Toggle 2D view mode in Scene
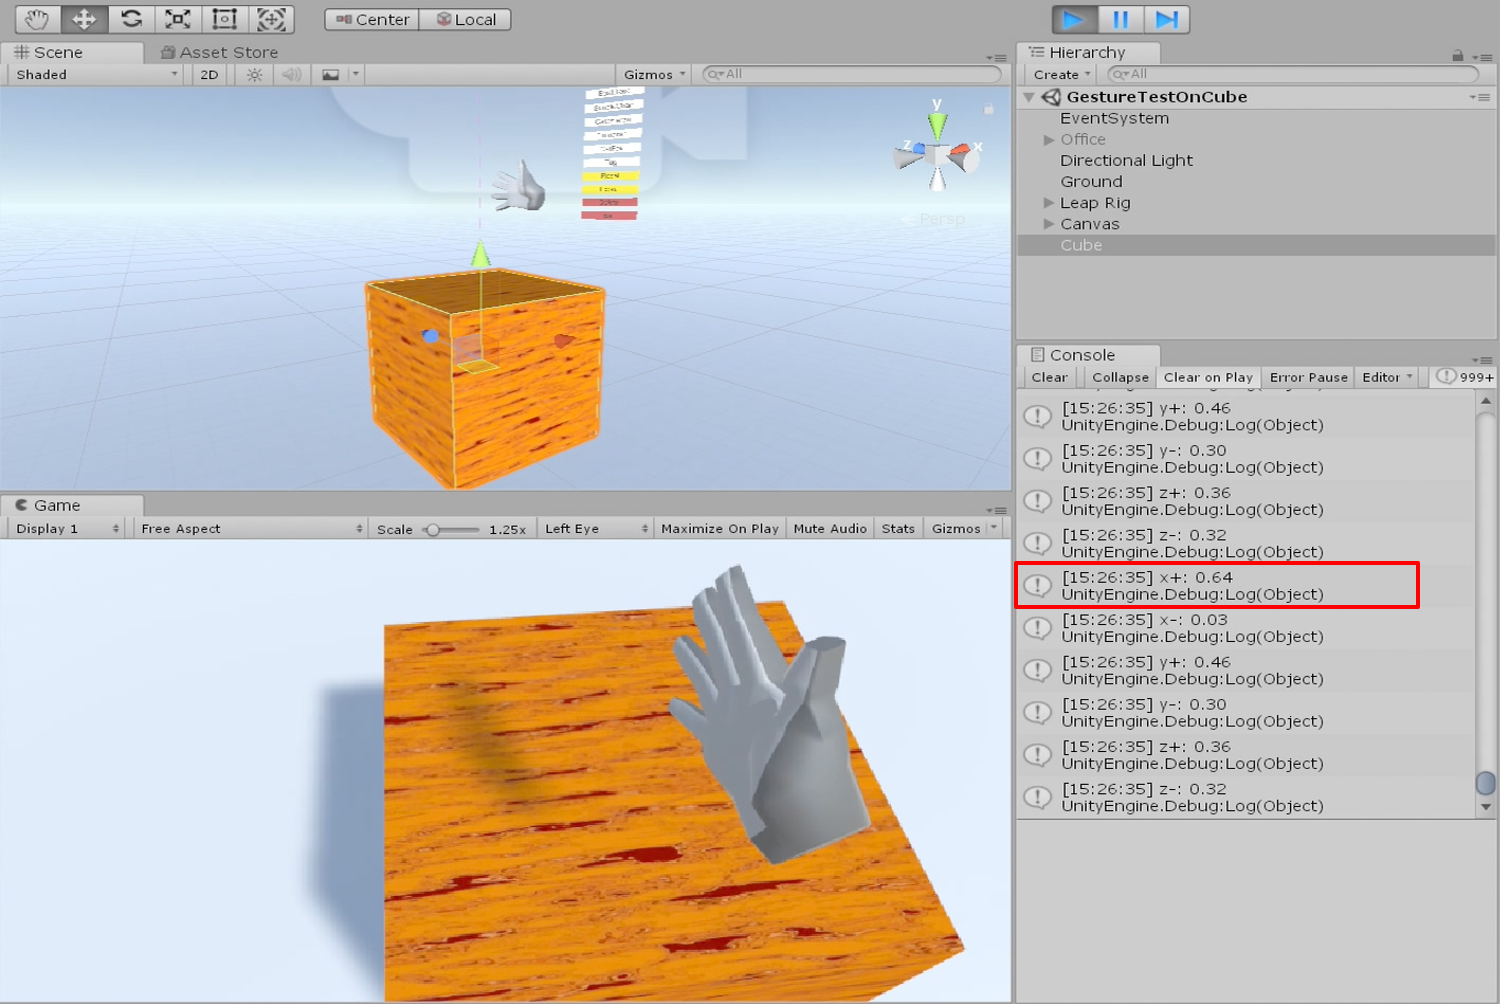Image resolution: width=1500 pixels, height=1004 pixels. click(209, 75)
